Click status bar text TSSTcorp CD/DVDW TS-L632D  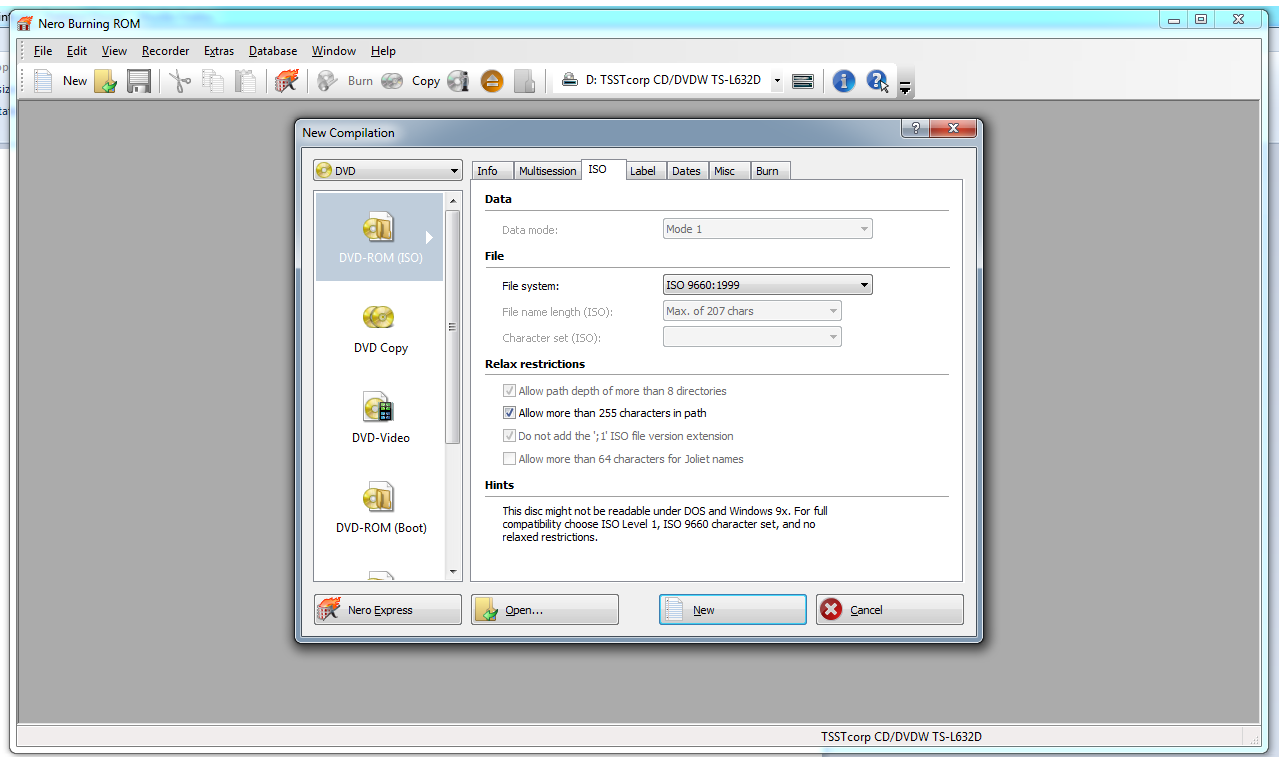[x=901, y=737]
